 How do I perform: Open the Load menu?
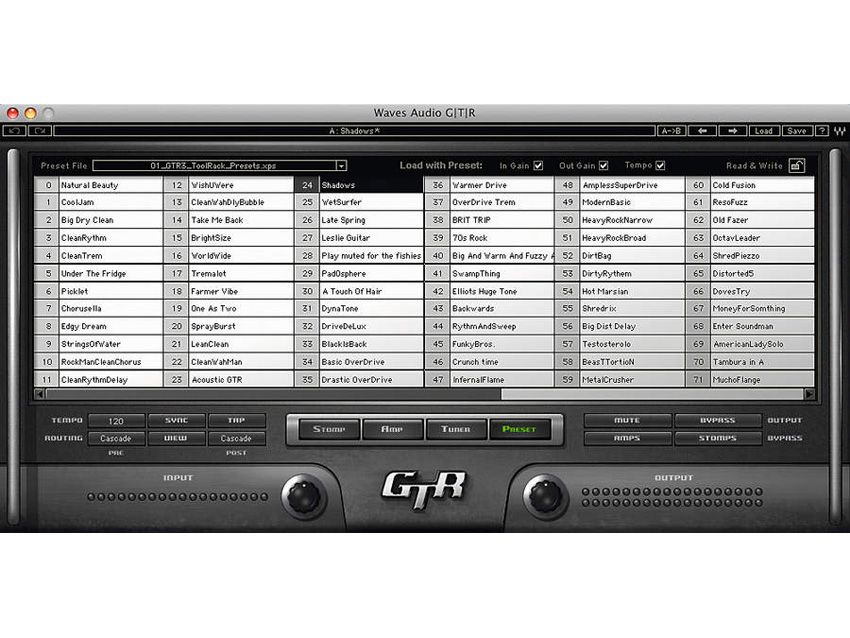pos(764,131)
